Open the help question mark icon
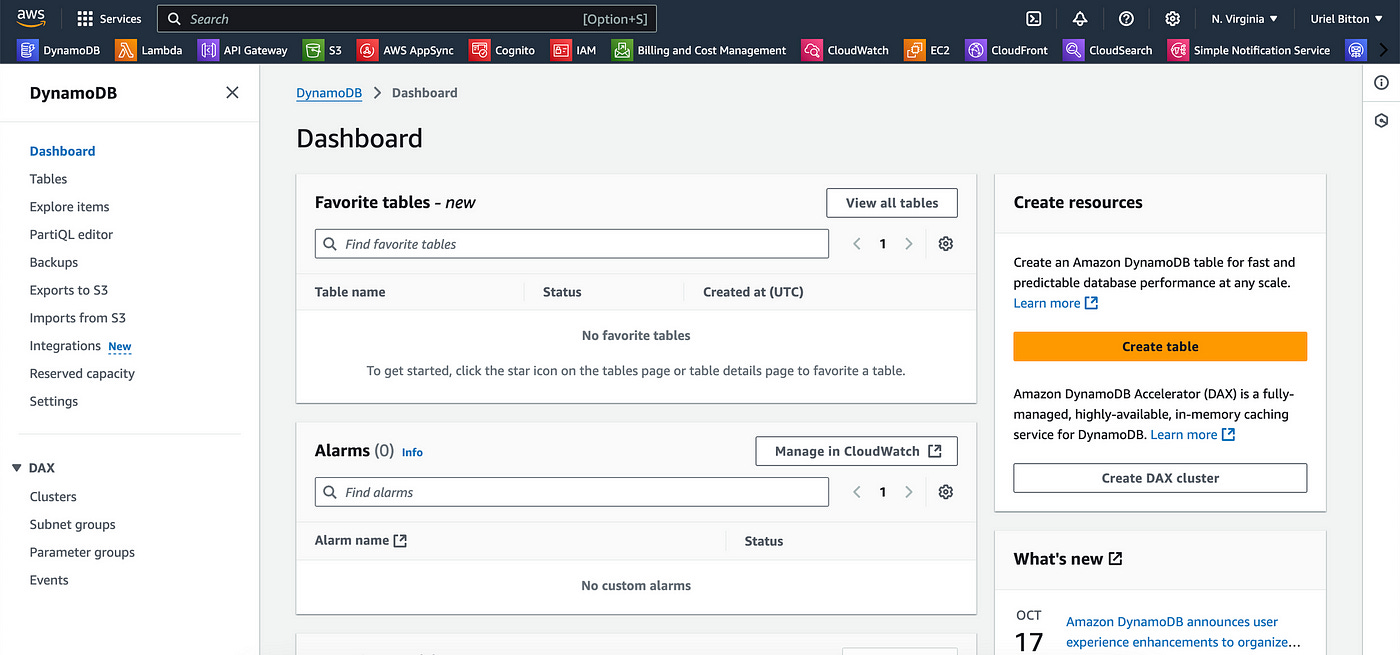 tap(1126, 19)
